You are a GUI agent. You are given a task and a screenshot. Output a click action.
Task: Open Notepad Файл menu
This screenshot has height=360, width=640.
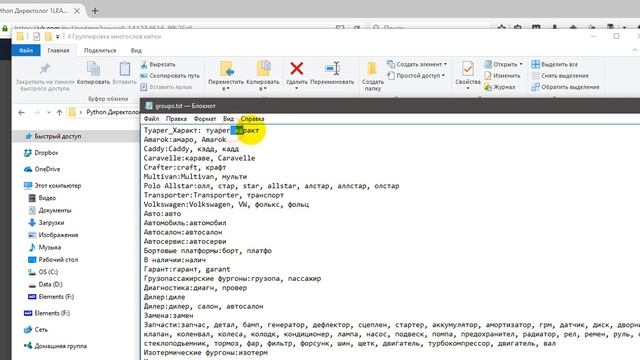pos(151,119)
